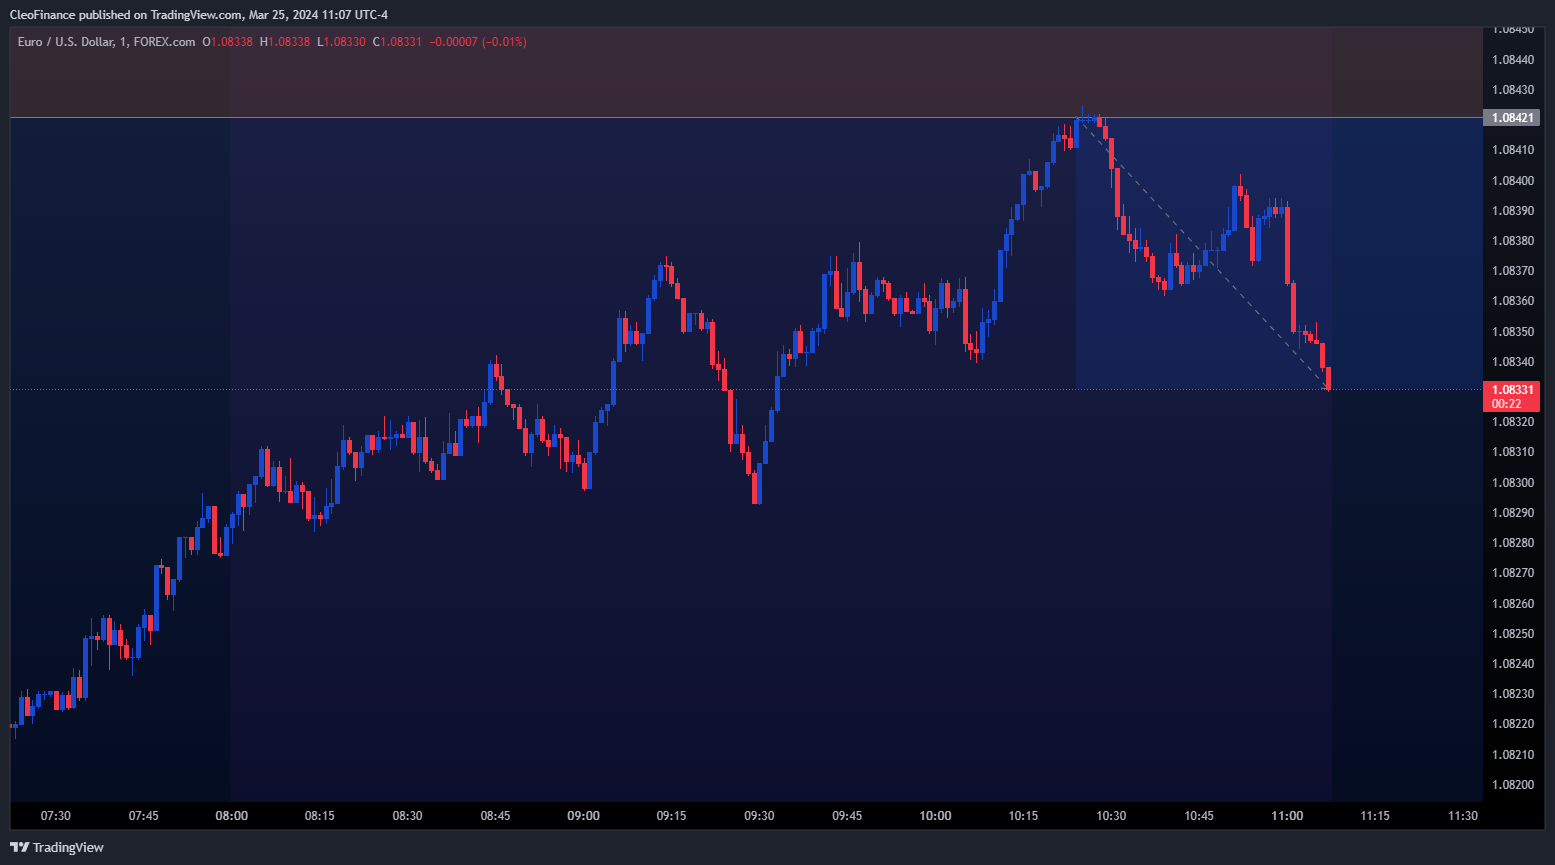
Task: Click the 09:15 time axis label
Action: click(x=672, y=816)
